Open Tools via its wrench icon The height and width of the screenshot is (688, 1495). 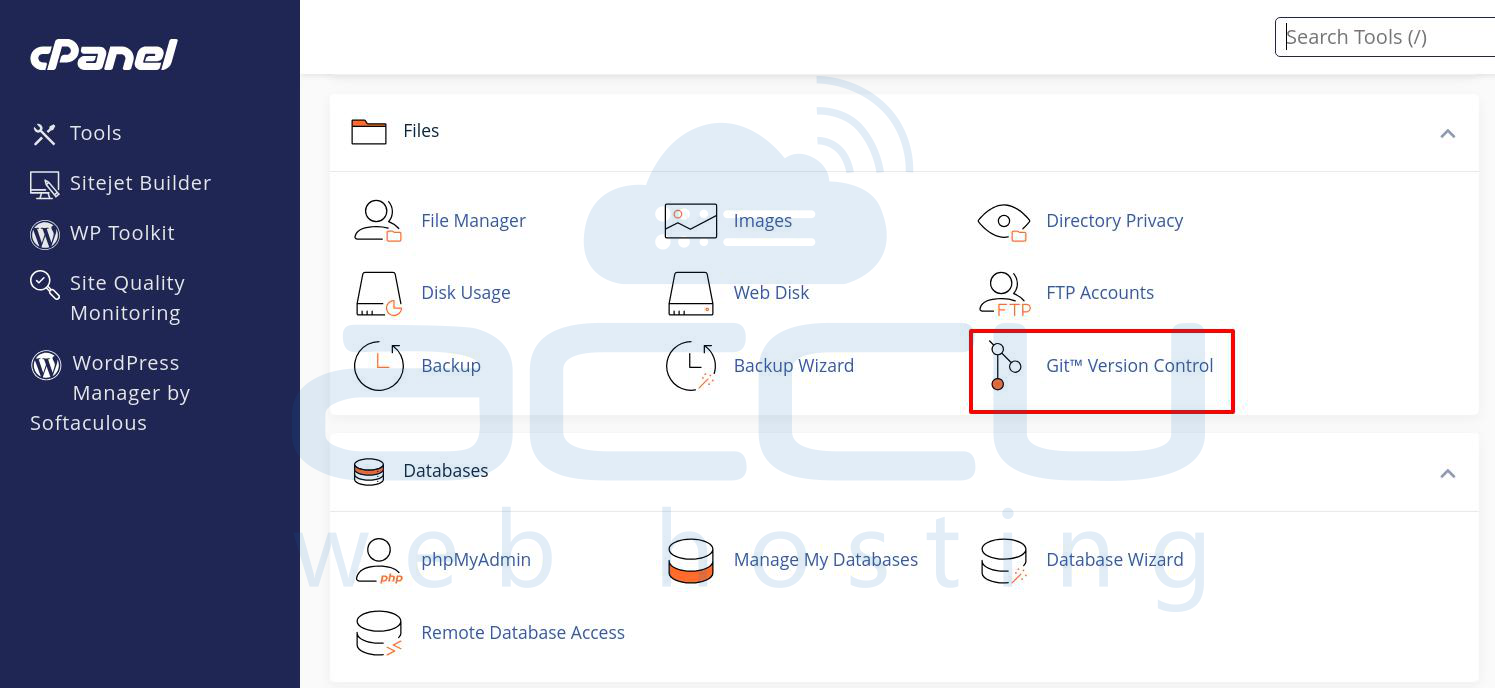(44, 134)
